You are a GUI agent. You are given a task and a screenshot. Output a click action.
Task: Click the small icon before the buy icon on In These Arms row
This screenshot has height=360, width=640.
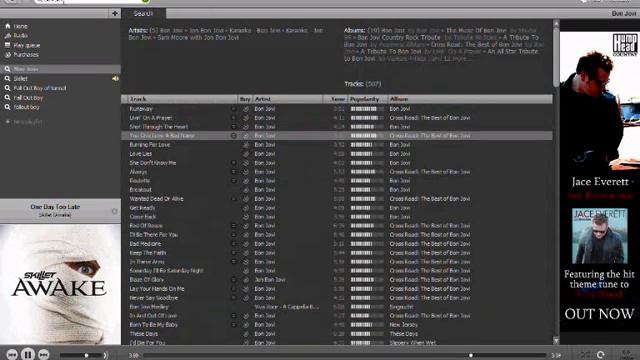click(234, 262)
